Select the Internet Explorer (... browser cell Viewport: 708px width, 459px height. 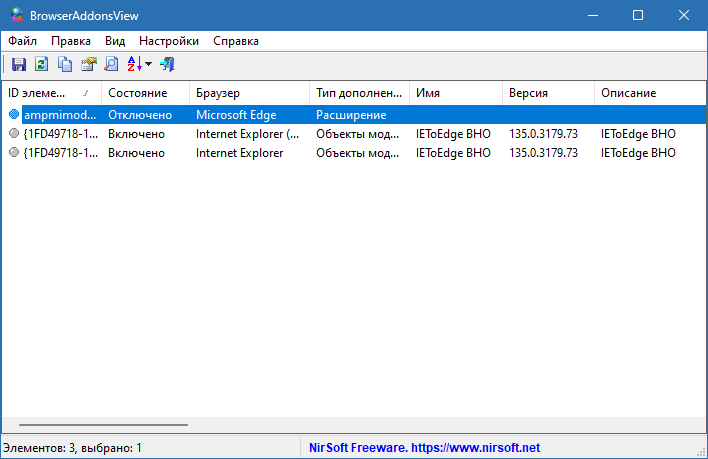[247, 134]
